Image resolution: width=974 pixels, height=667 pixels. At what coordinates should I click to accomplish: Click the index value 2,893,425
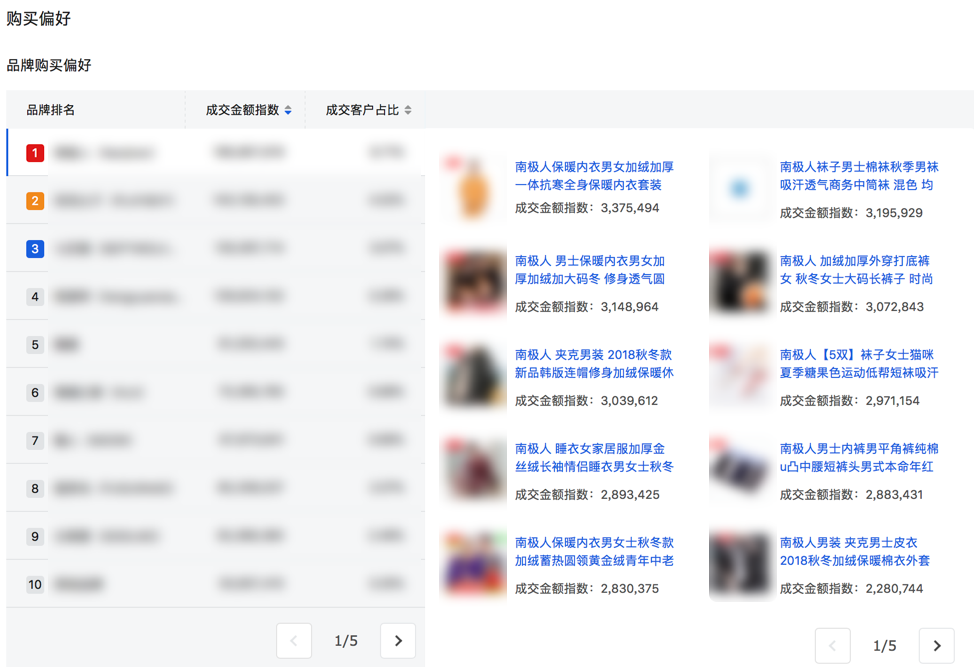(x=630, y=494)
